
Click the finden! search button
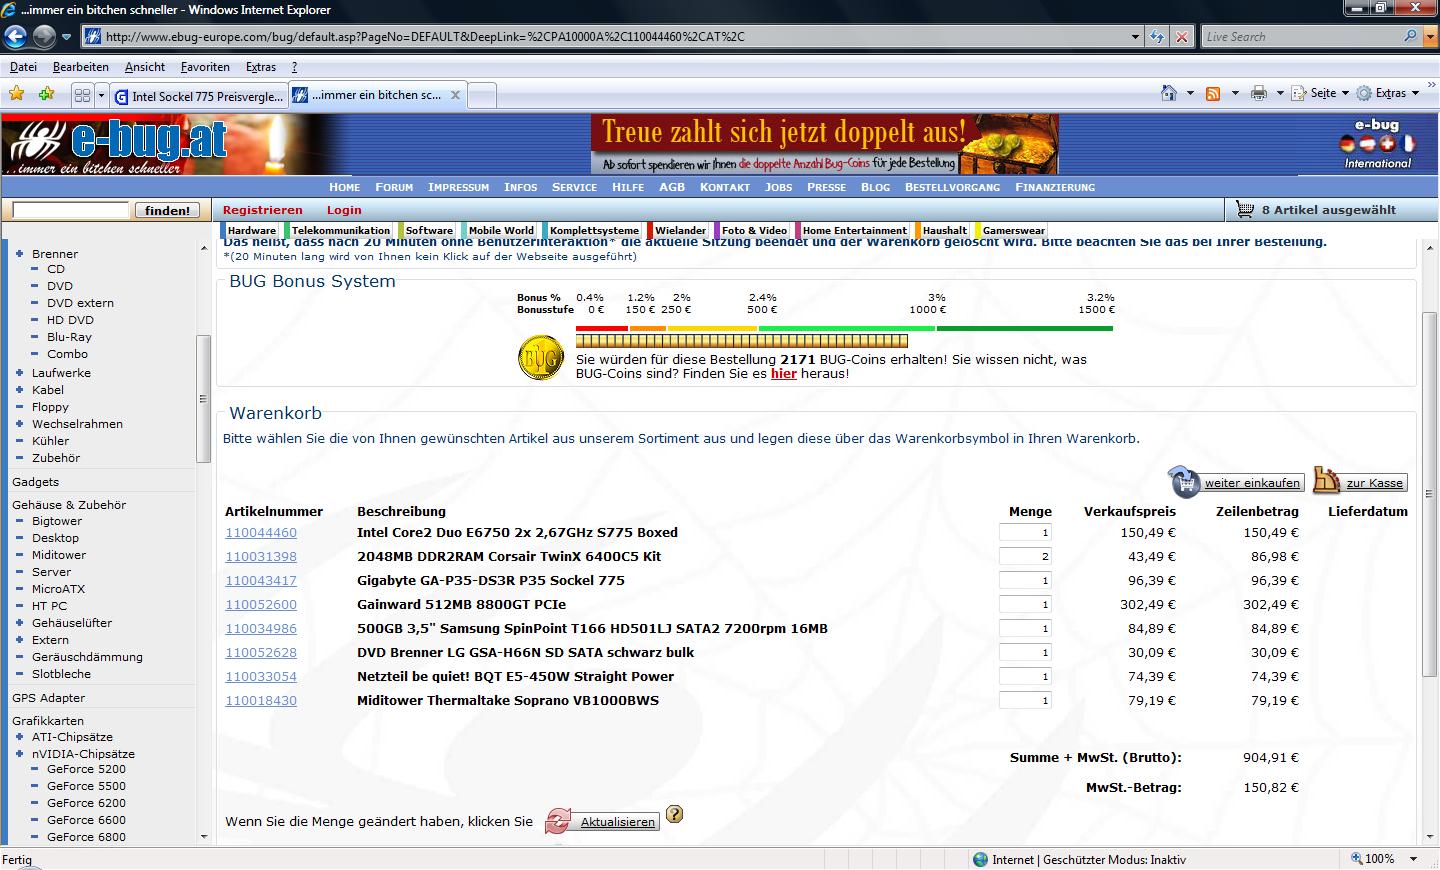point(167,210)
